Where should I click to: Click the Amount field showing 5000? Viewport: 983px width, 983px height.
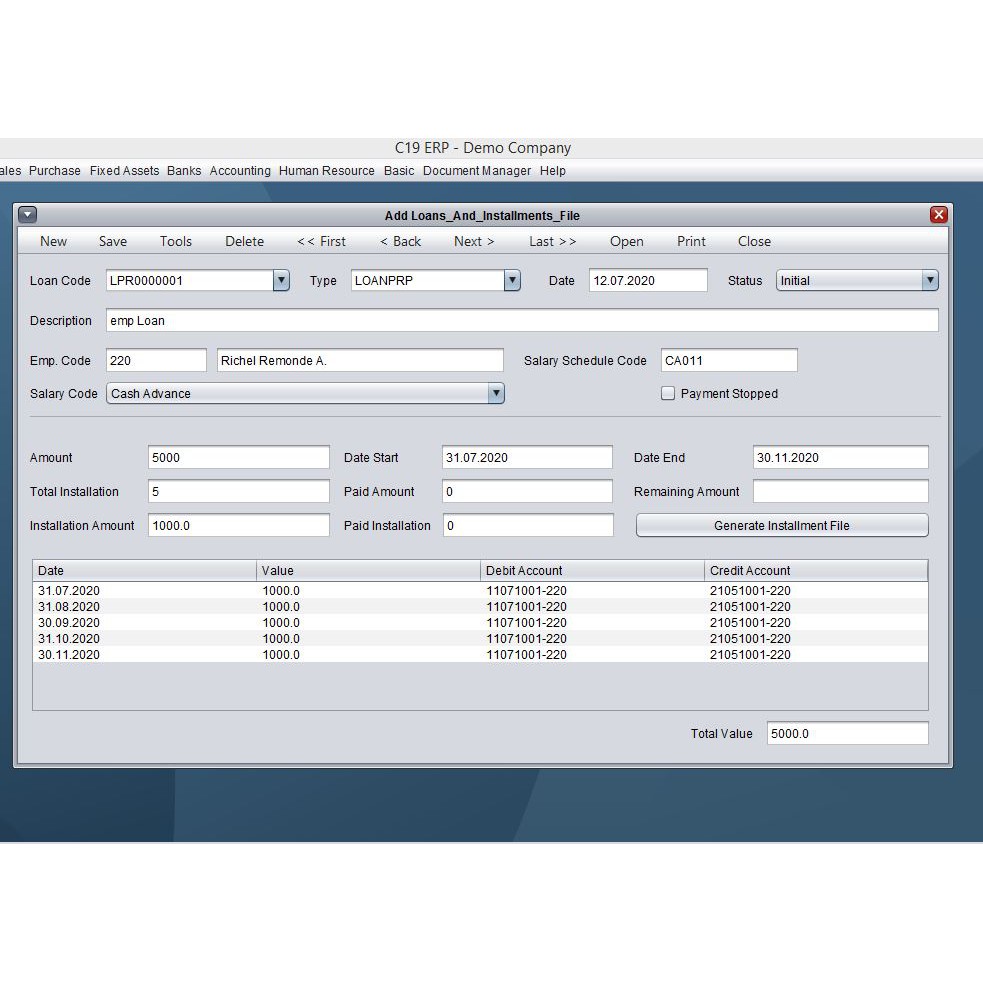coord(239,457)
